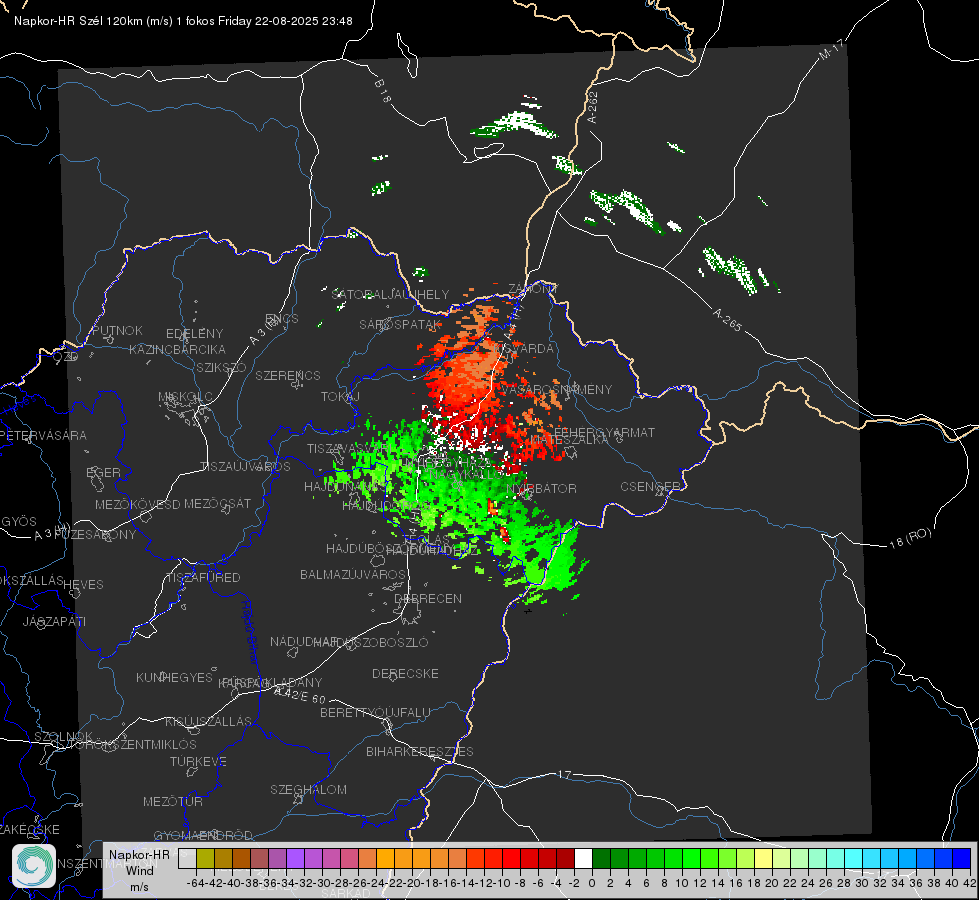Click the VÁSÁROSNAMÉNY town label
This screenshot has width=979, height=900.
tap(557, 389)
